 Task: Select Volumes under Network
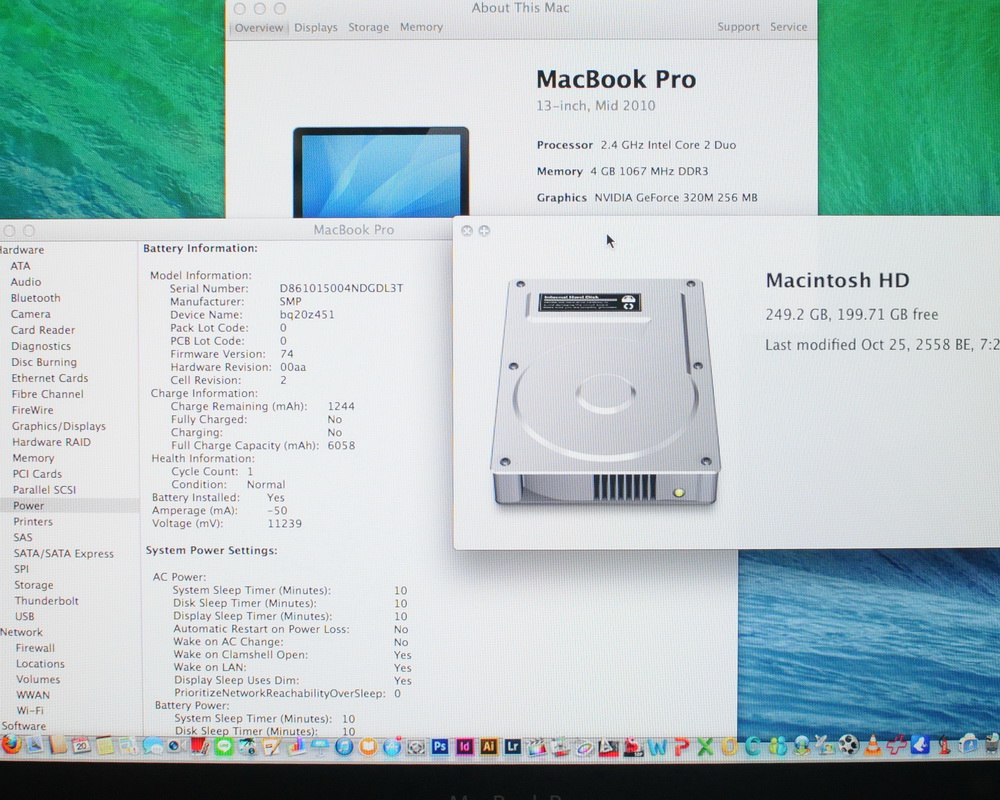click(38, 679)
